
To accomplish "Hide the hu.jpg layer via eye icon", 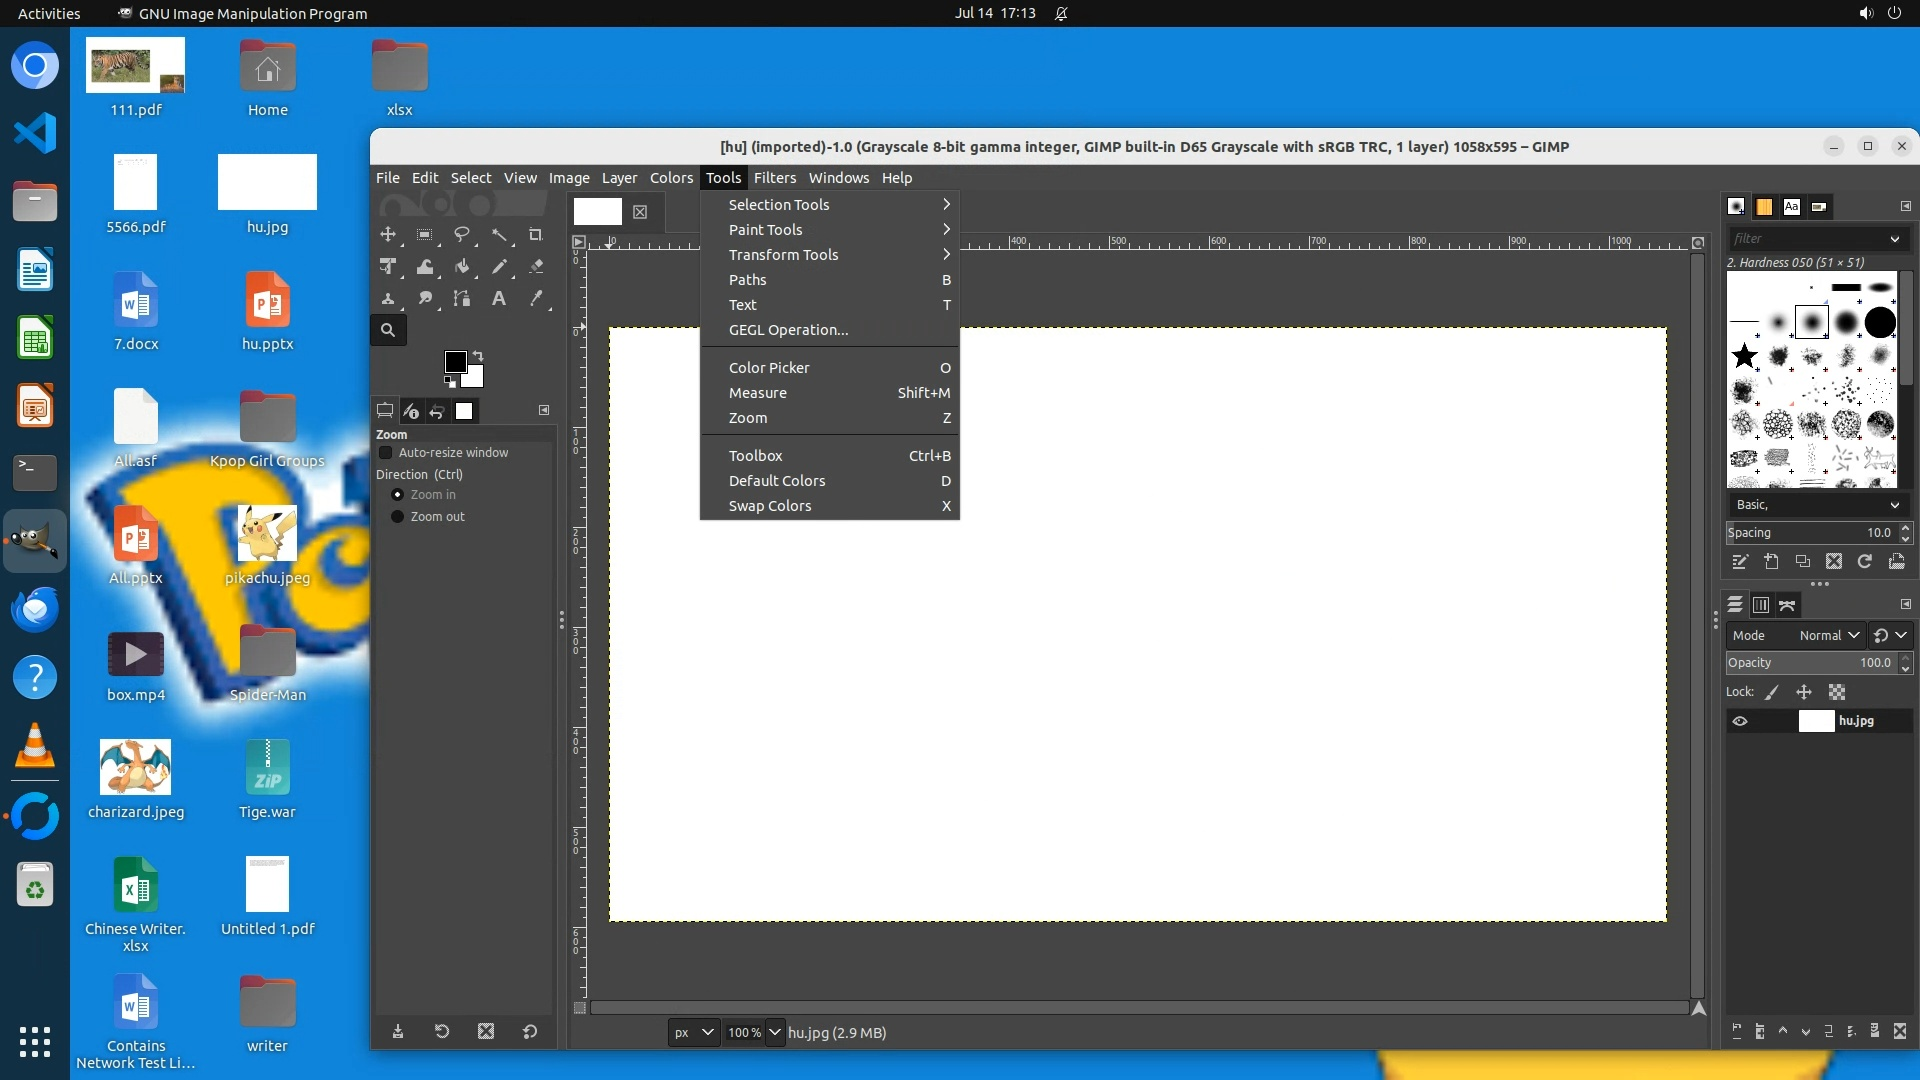I will [x=1740, y=721].
